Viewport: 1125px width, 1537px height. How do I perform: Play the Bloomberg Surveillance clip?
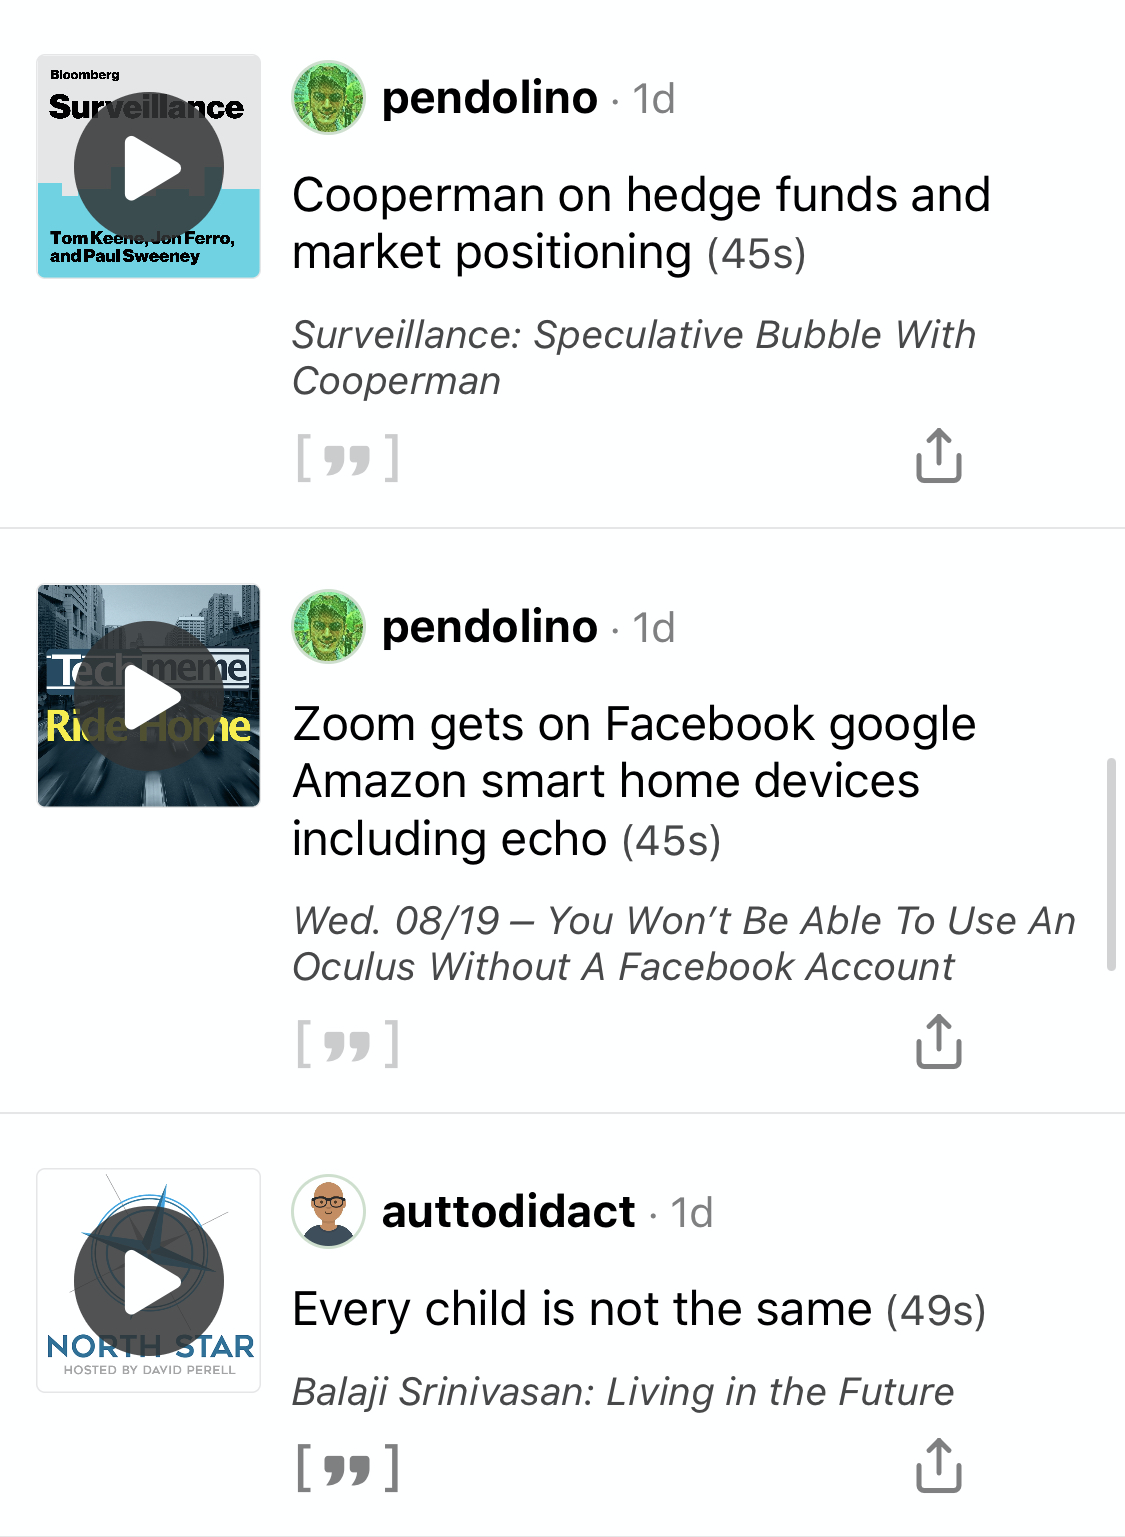pyautogui.click(x=149, y=166)
